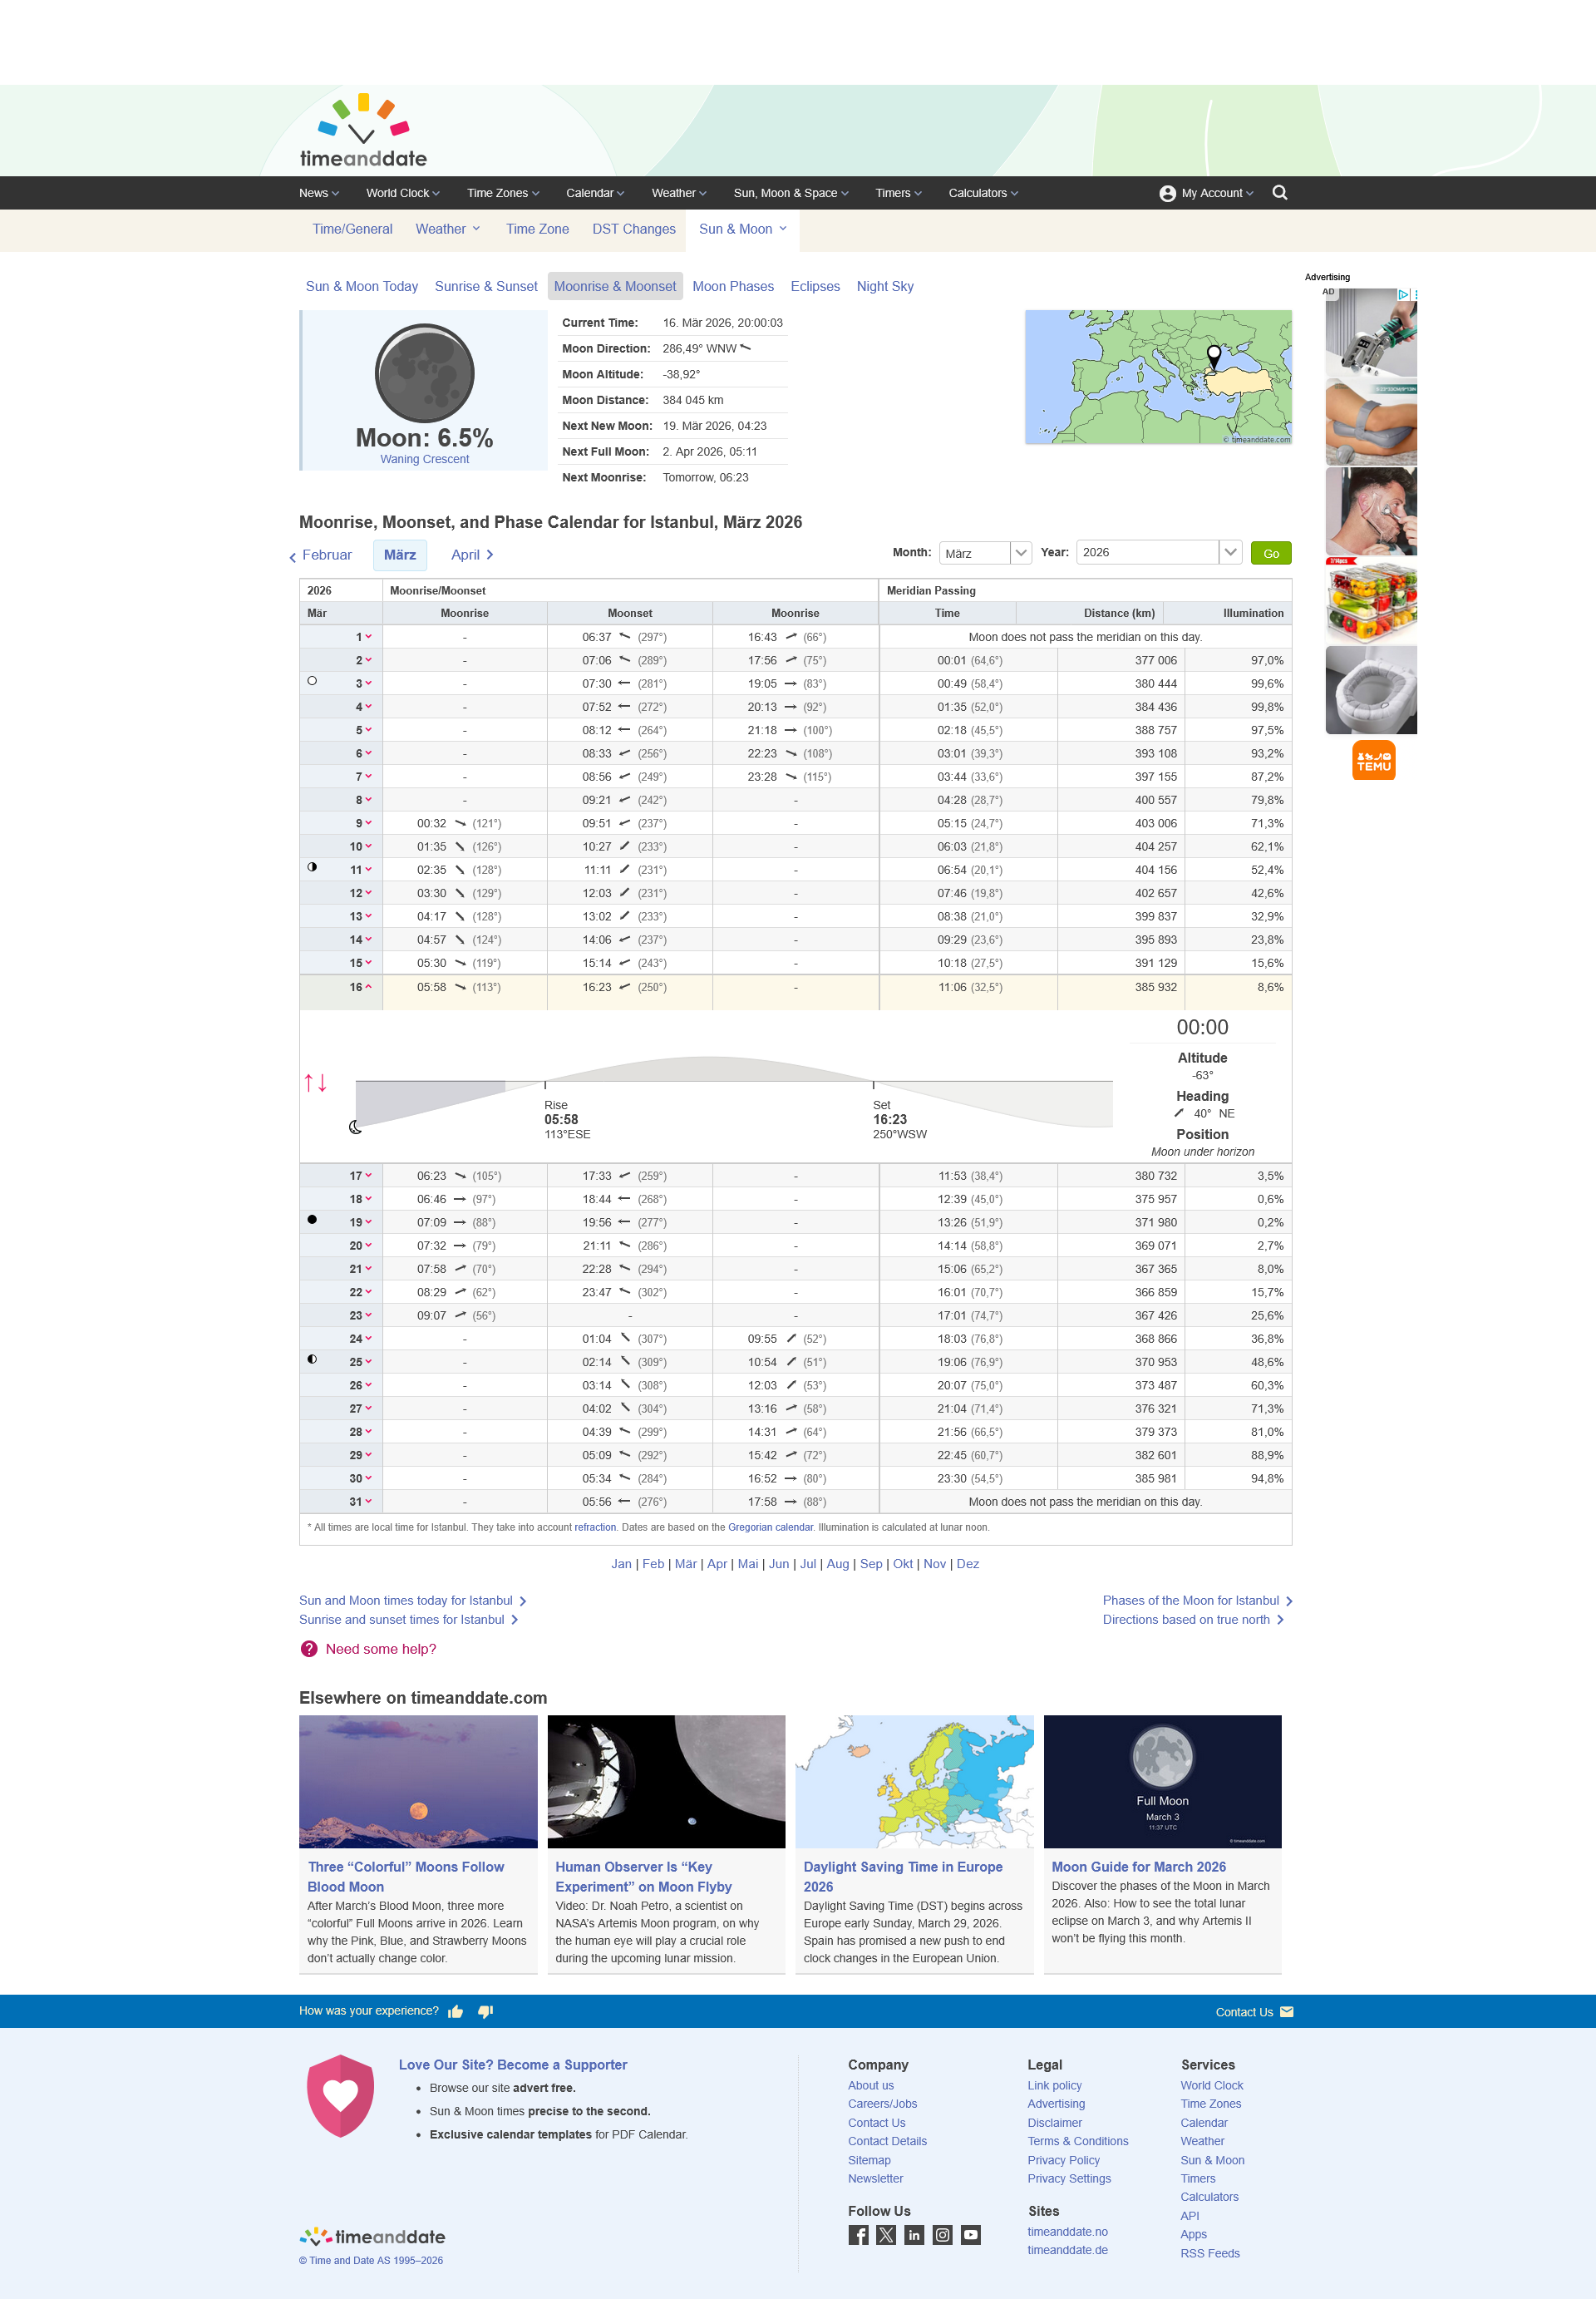Click the Istanbul location map thumbnail
Image resolution: width=1596 pixels, height=2299 pixels.
[1157, 377]
